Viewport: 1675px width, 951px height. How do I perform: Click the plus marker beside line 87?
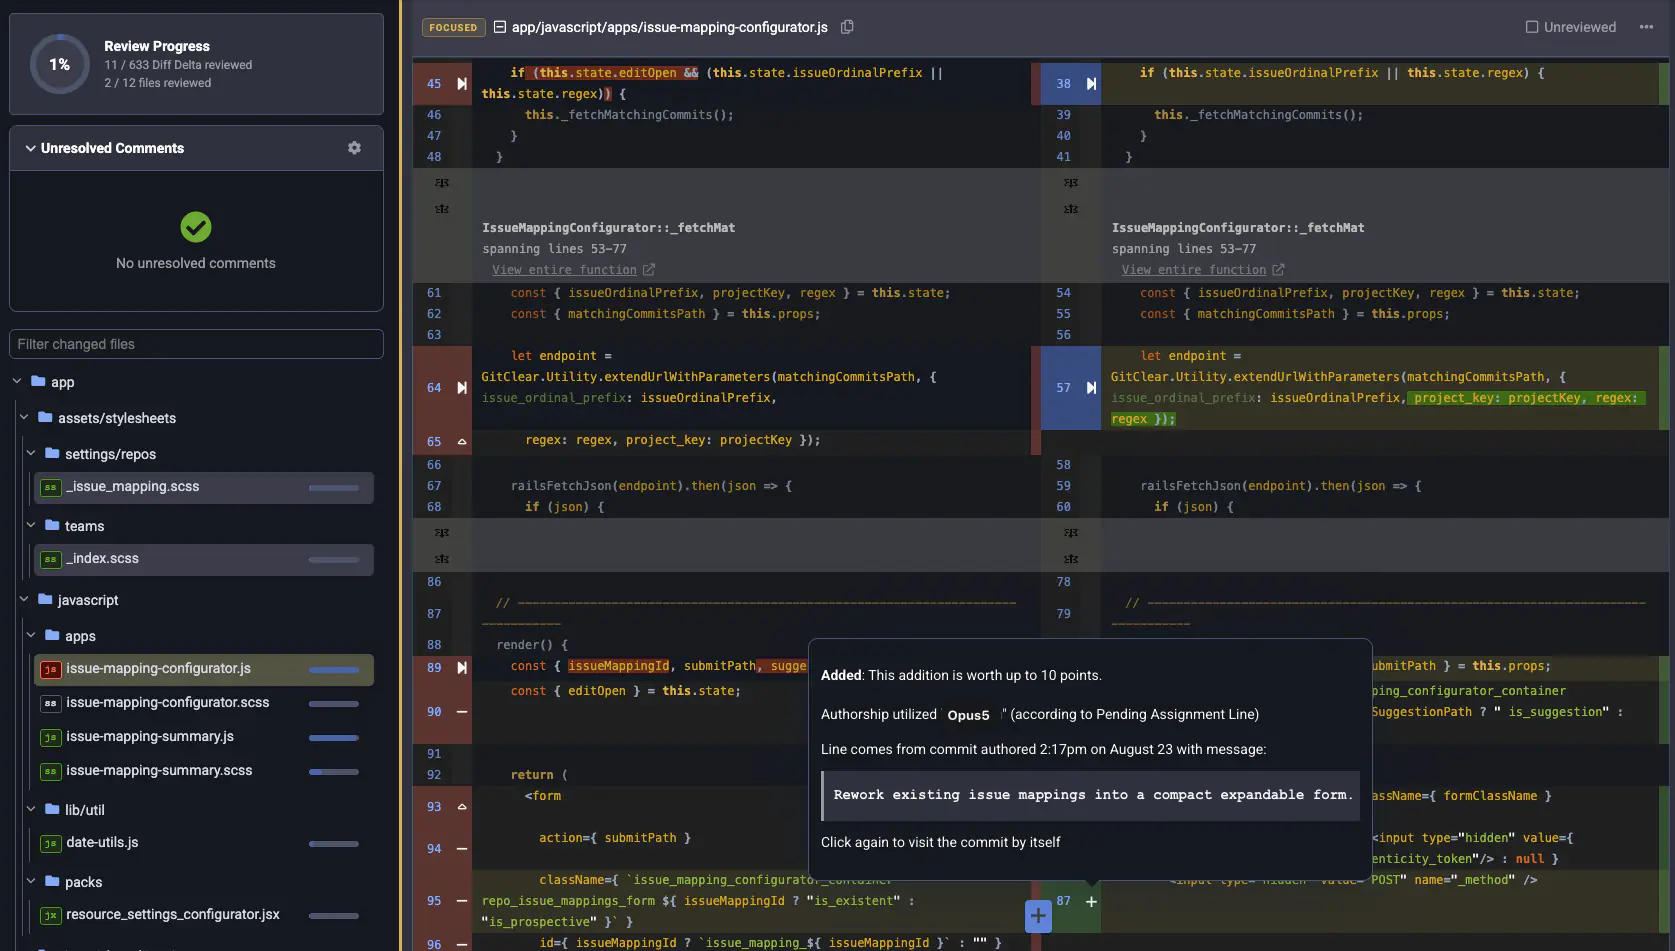[1091, 902]
